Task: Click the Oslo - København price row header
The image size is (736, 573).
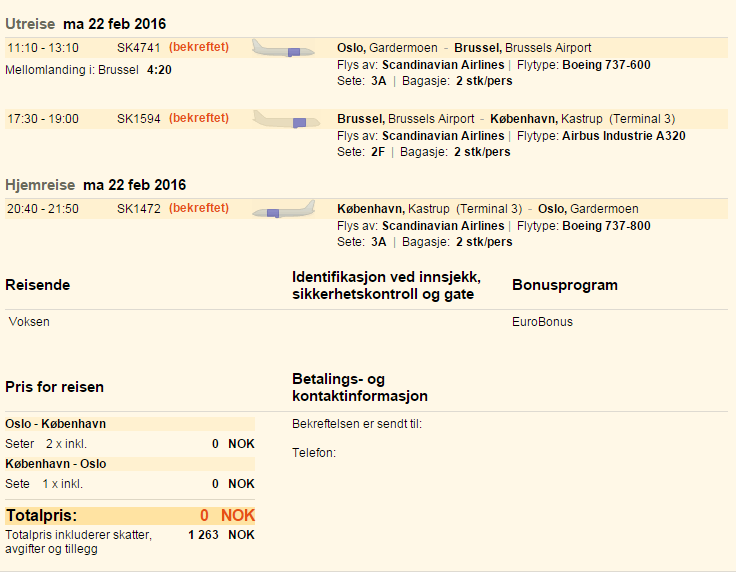Action: point(56,424)
